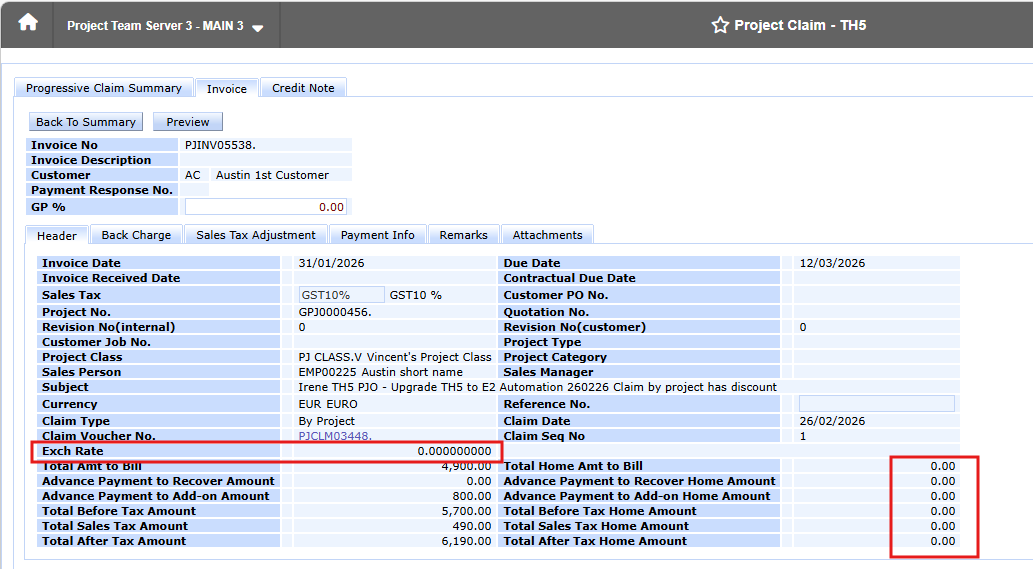Open the Sales Tax Adjustment tab
Image resolution: width=1033 pixels, height=569 pixels.
[256, 235]
